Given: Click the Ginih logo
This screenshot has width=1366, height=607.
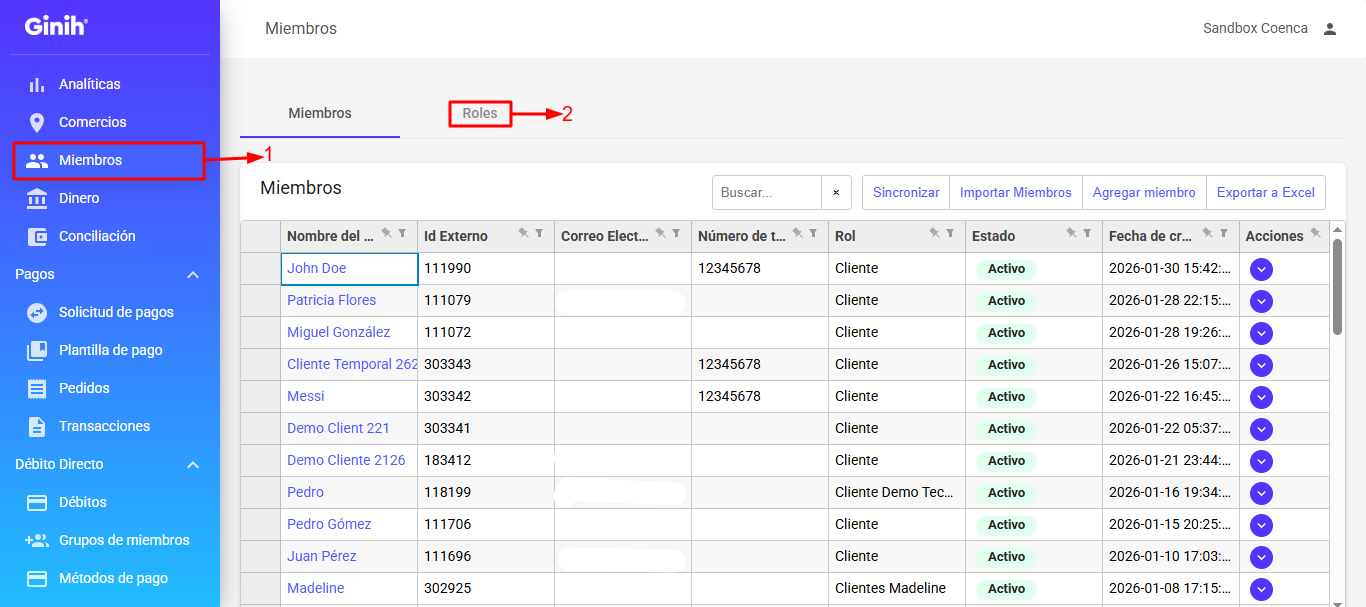Looking at the screenshot, I should coord(56,27).
